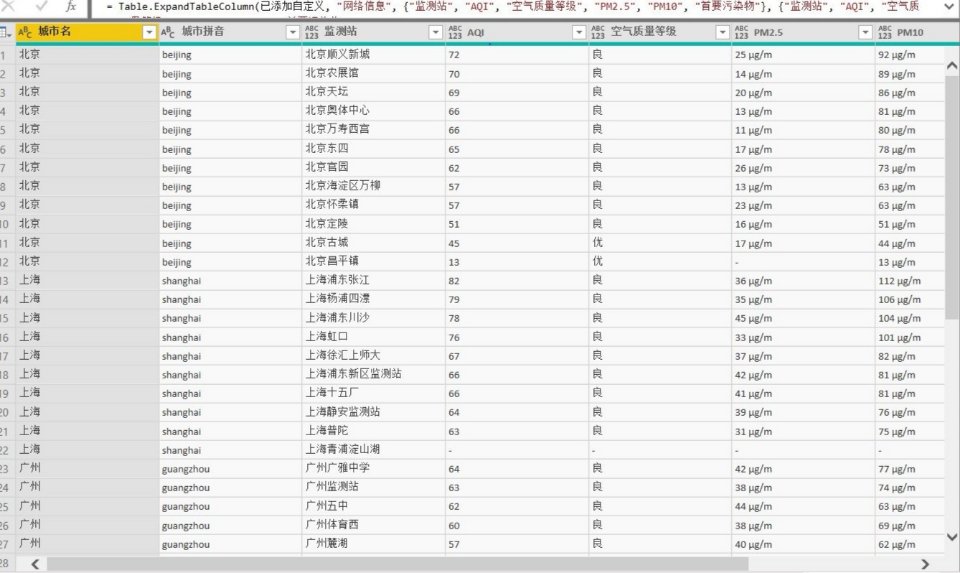Viewport: 960px width, 573px height.
Task: Expand the formula bar with the chevron
Action: pos(949,6)
